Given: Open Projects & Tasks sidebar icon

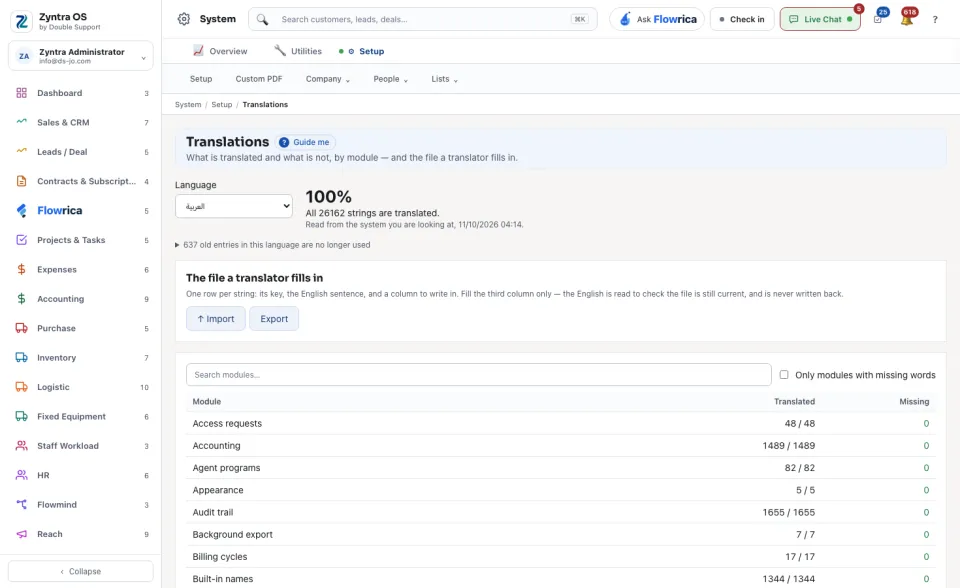Looking at the screenshot, I should pyautogui.click(x=21, y=239).
